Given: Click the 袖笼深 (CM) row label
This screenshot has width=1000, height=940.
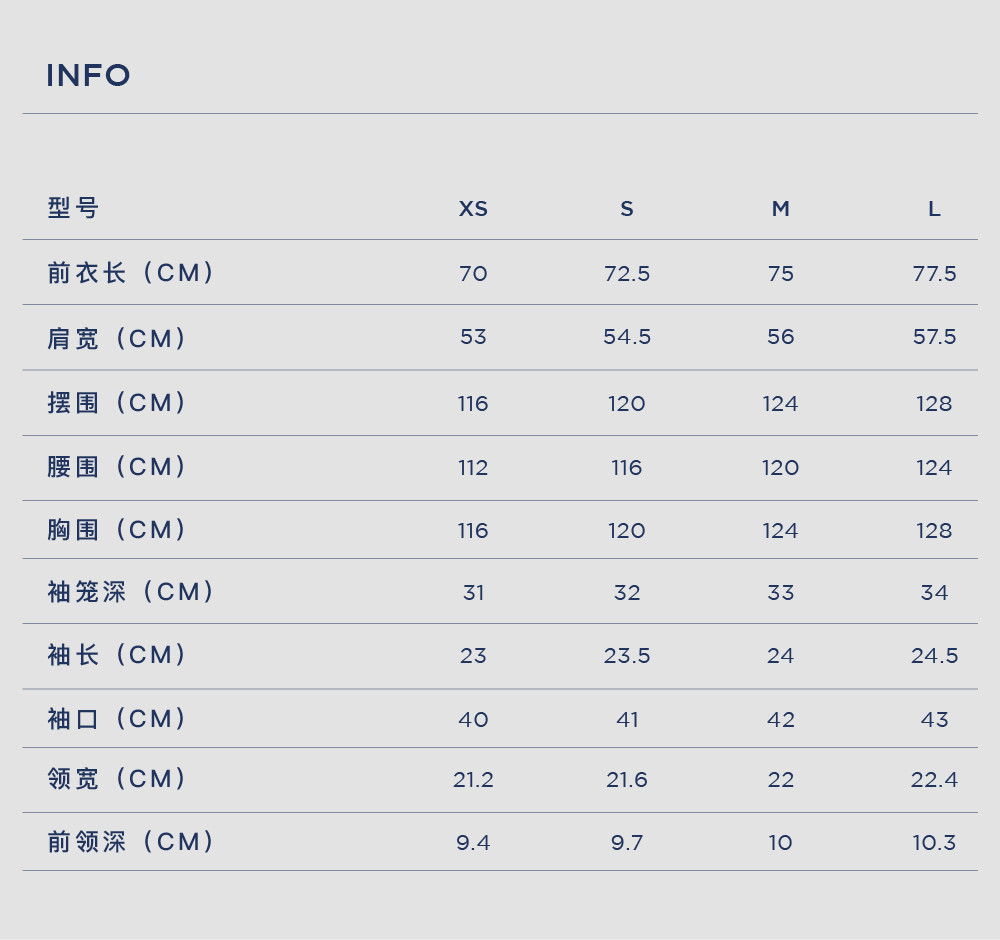Looking at the screenshot, I should [x=131, y=591].
